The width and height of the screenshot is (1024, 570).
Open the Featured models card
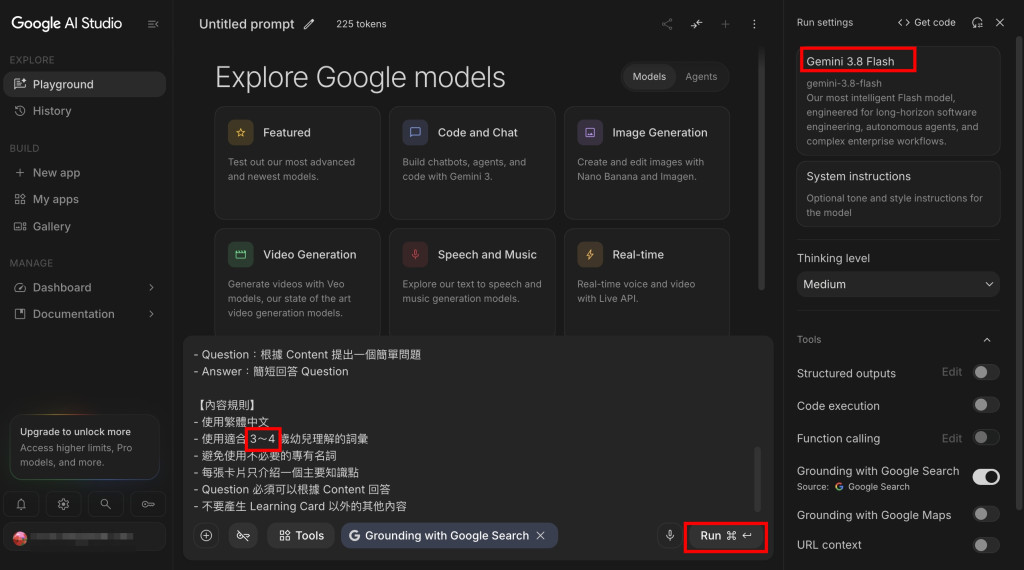click(297, 163)
